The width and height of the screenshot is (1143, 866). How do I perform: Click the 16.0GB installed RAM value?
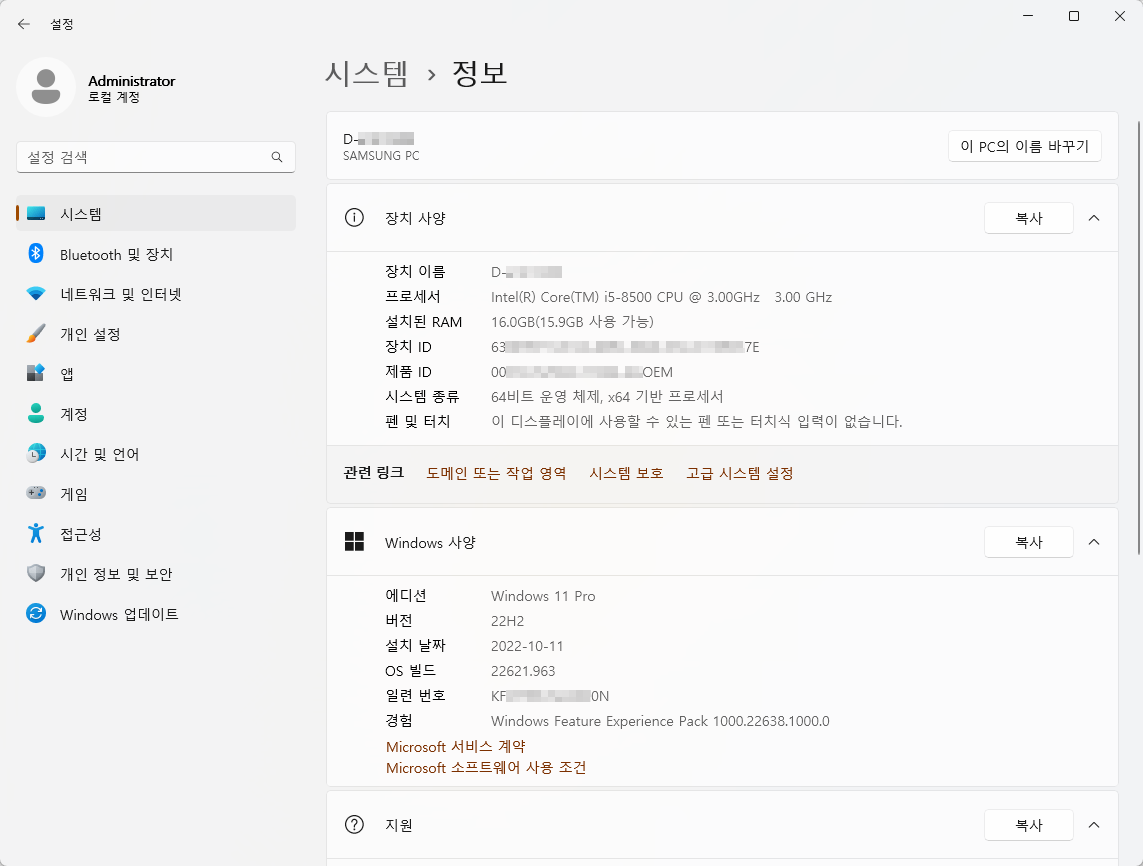click(x=572, y=321)
